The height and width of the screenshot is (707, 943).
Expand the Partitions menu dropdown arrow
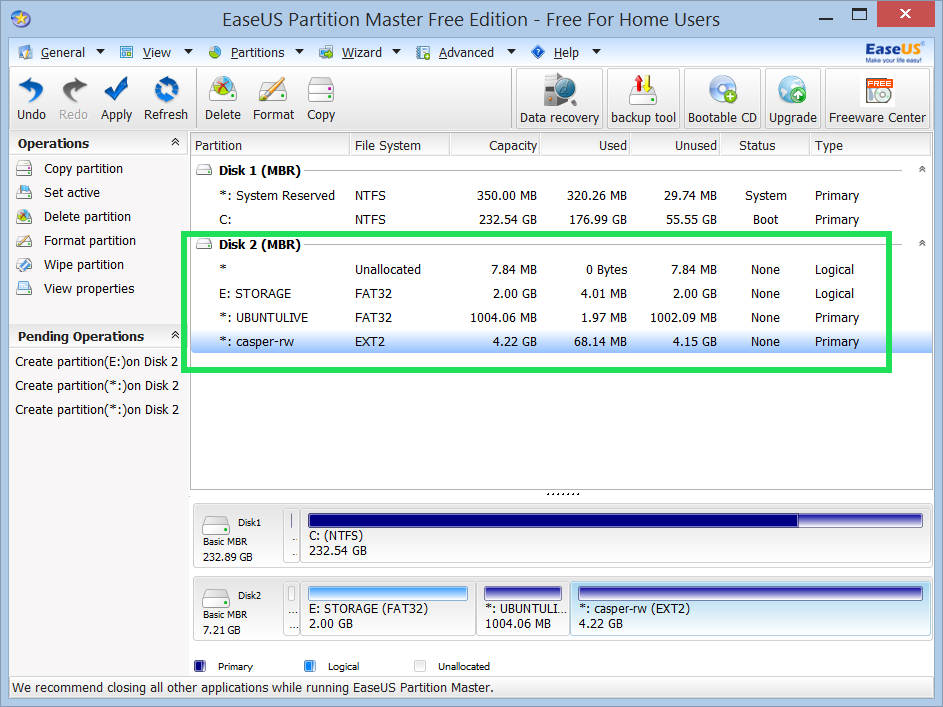pyautogui.click(x=299, y=52)
